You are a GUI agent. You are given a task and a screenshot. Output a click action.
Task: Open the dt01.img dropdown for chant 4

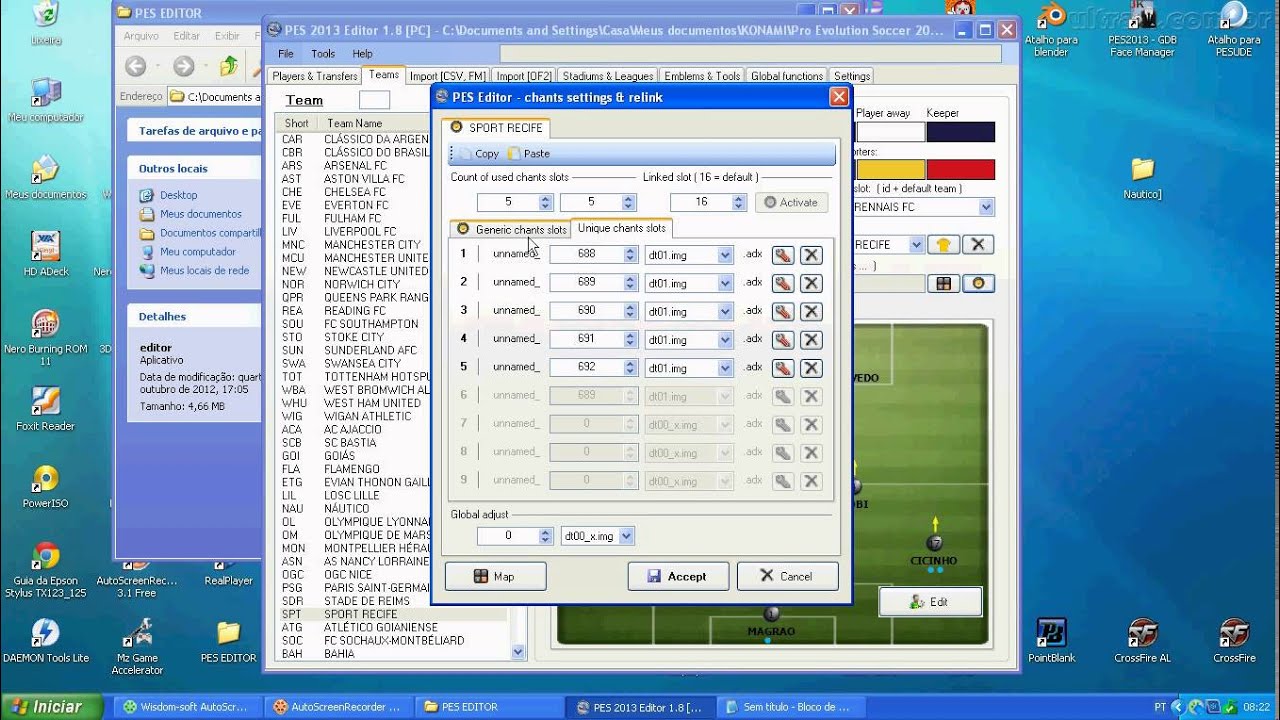[725, 340]
